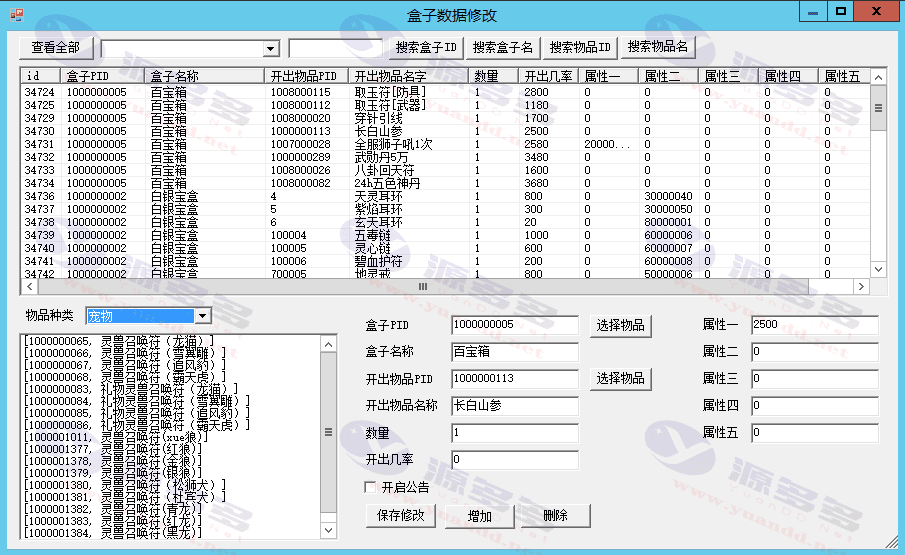Click the table's horizontal scrollbar thumb
This screenshot has height=555, width=905.
422,286
